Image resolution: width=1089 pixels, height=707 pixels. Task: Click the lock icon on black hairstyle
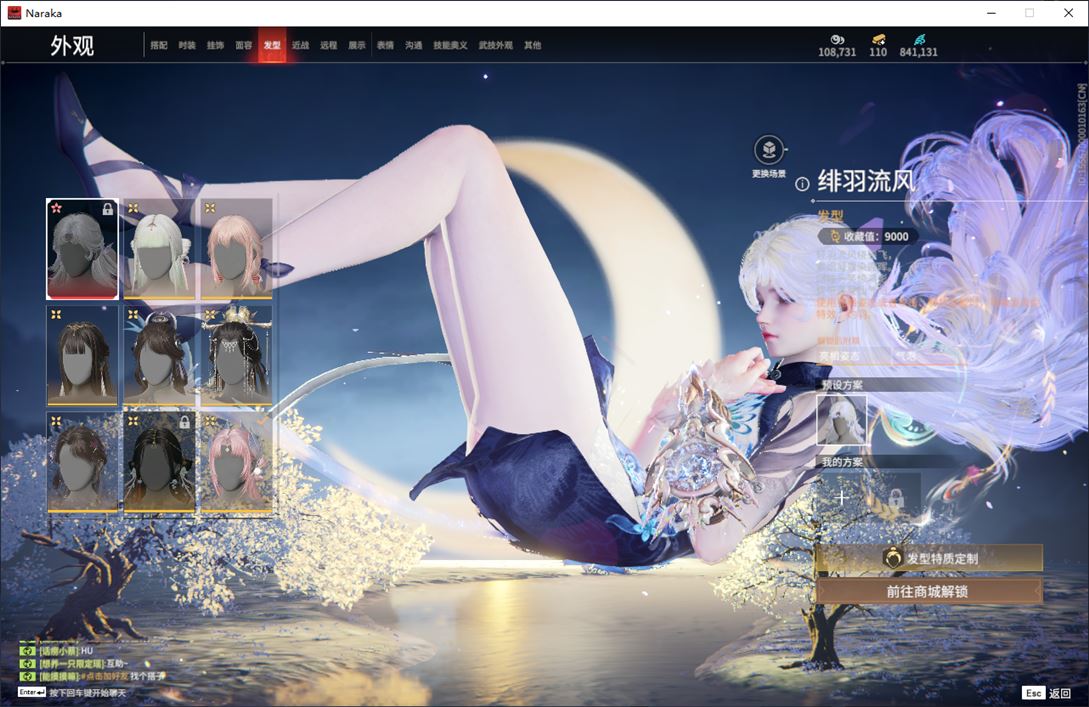(x=185, y=422)
